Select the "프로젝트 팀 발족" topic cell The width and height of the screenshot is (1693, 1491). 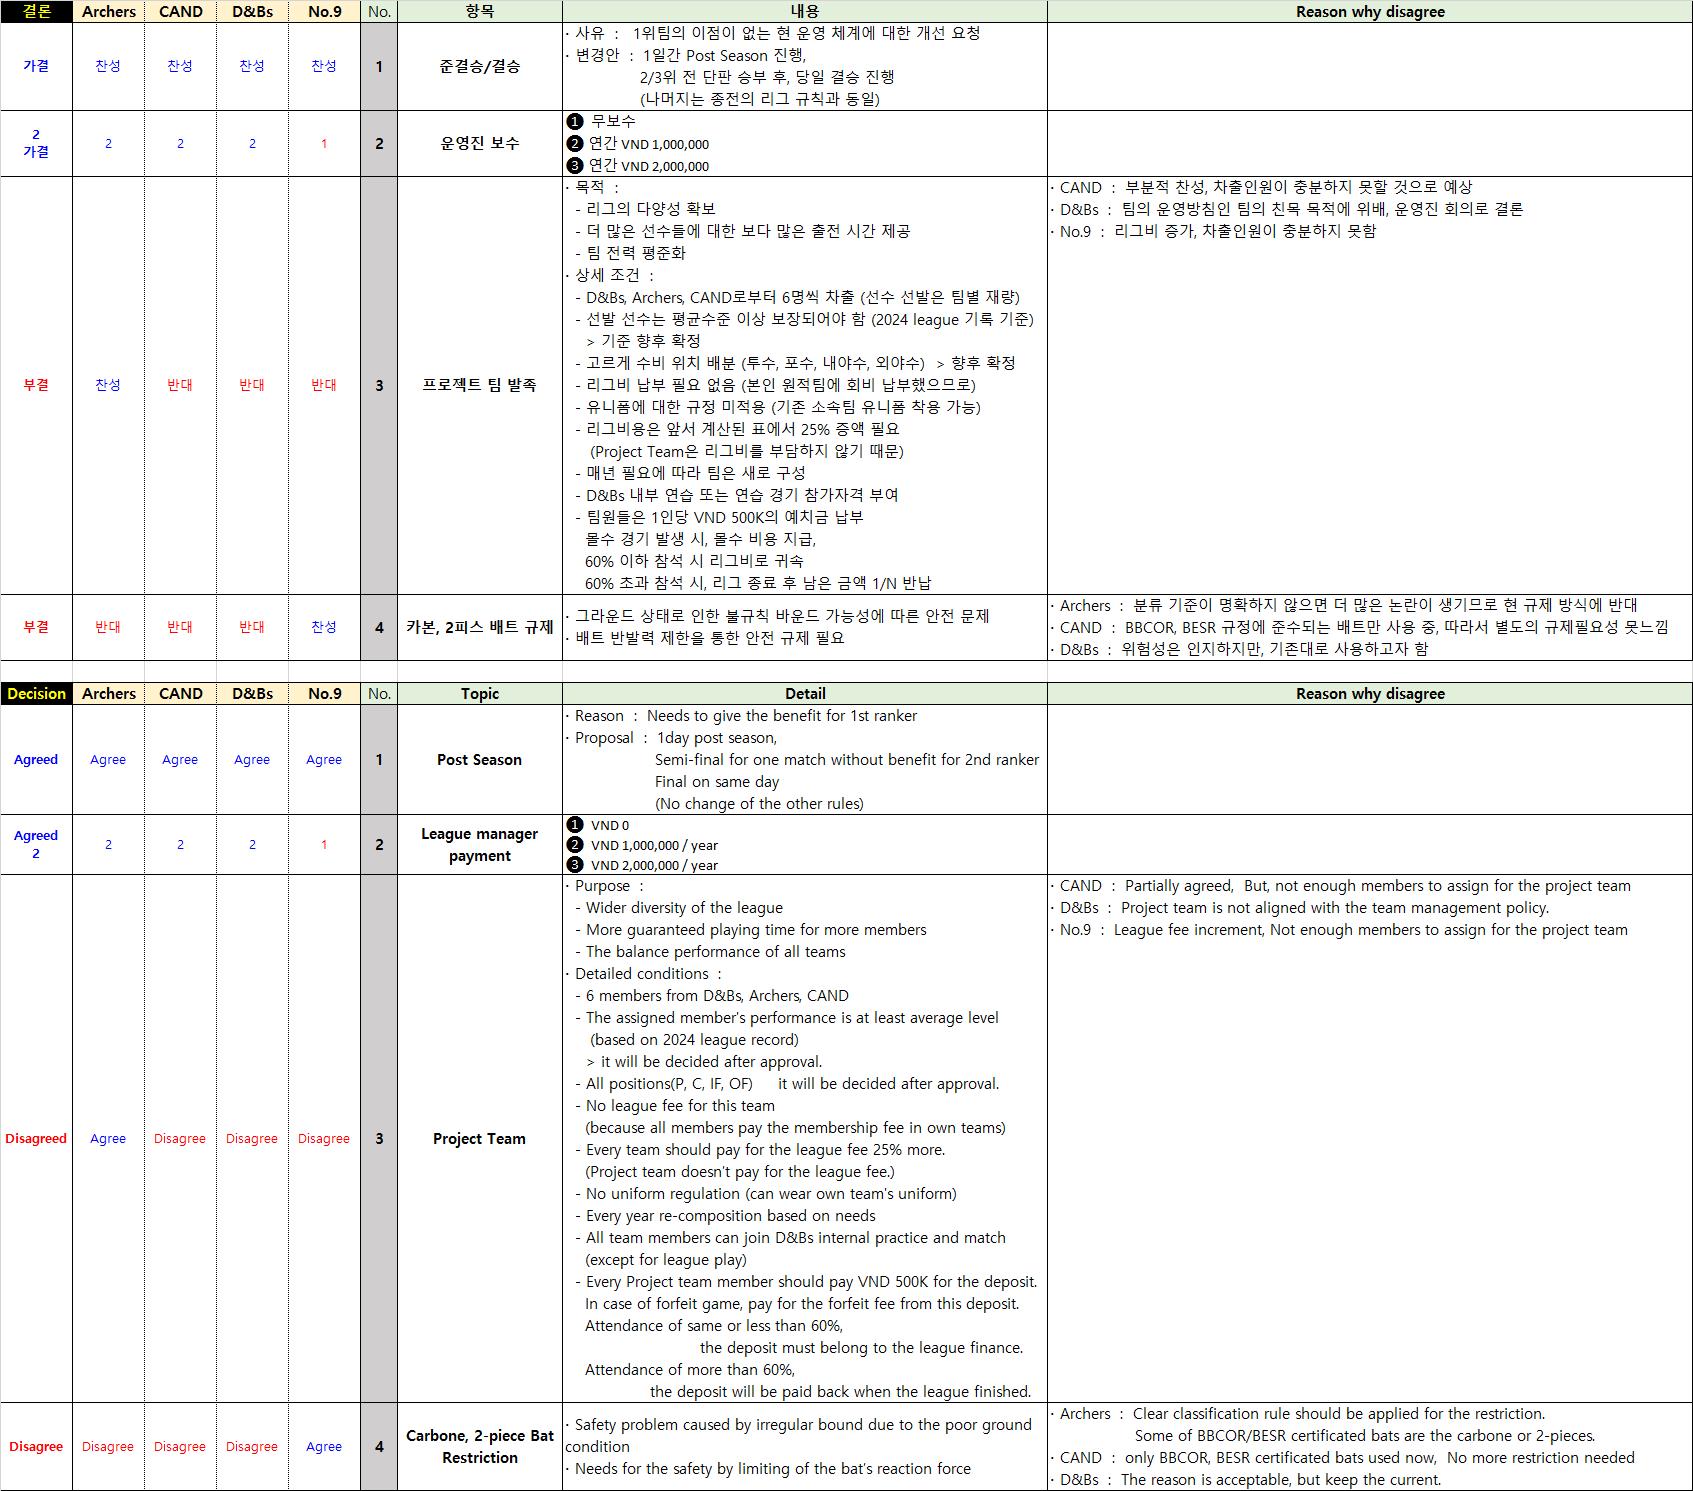tap(479, 385)
